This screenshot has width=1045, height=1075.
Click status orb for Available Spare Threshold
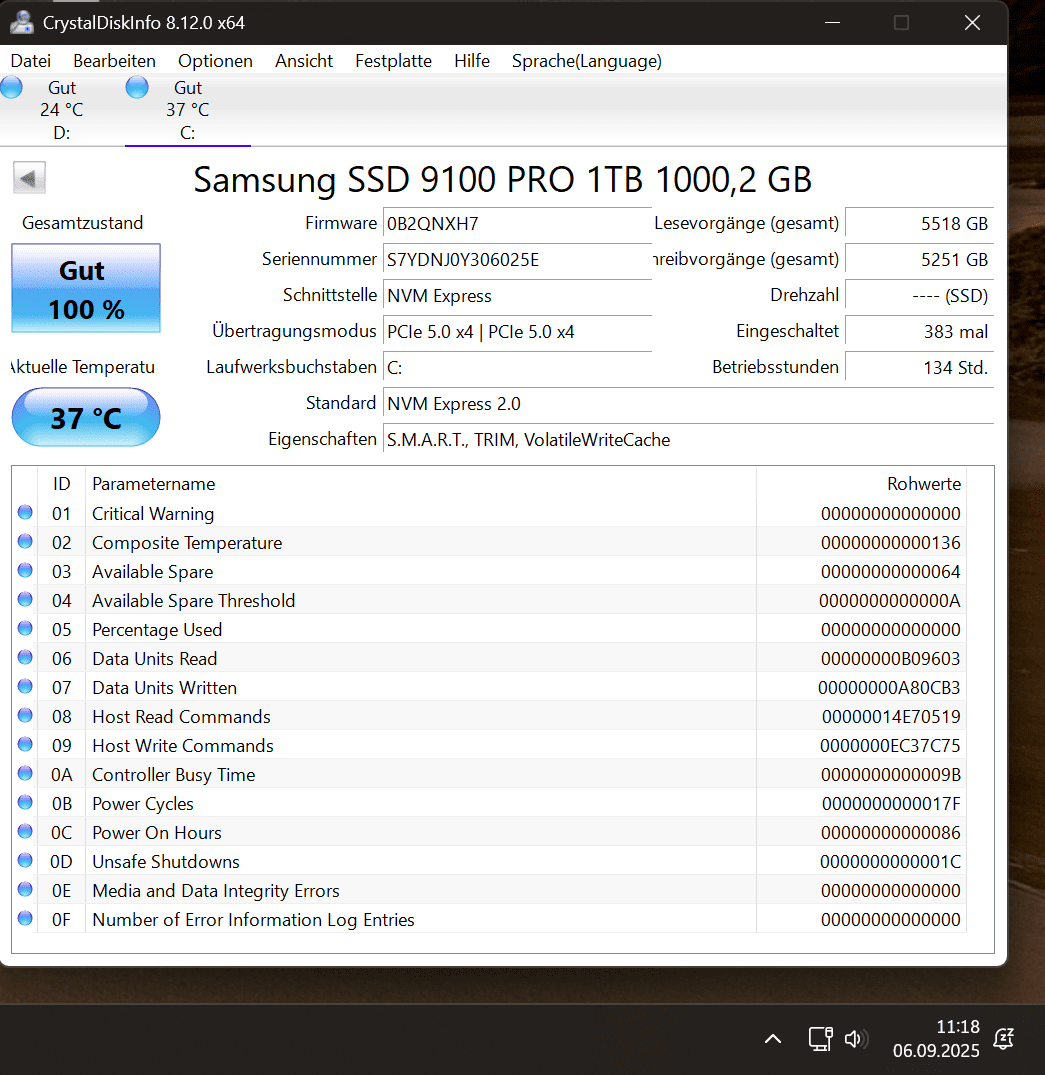(25, 599)
